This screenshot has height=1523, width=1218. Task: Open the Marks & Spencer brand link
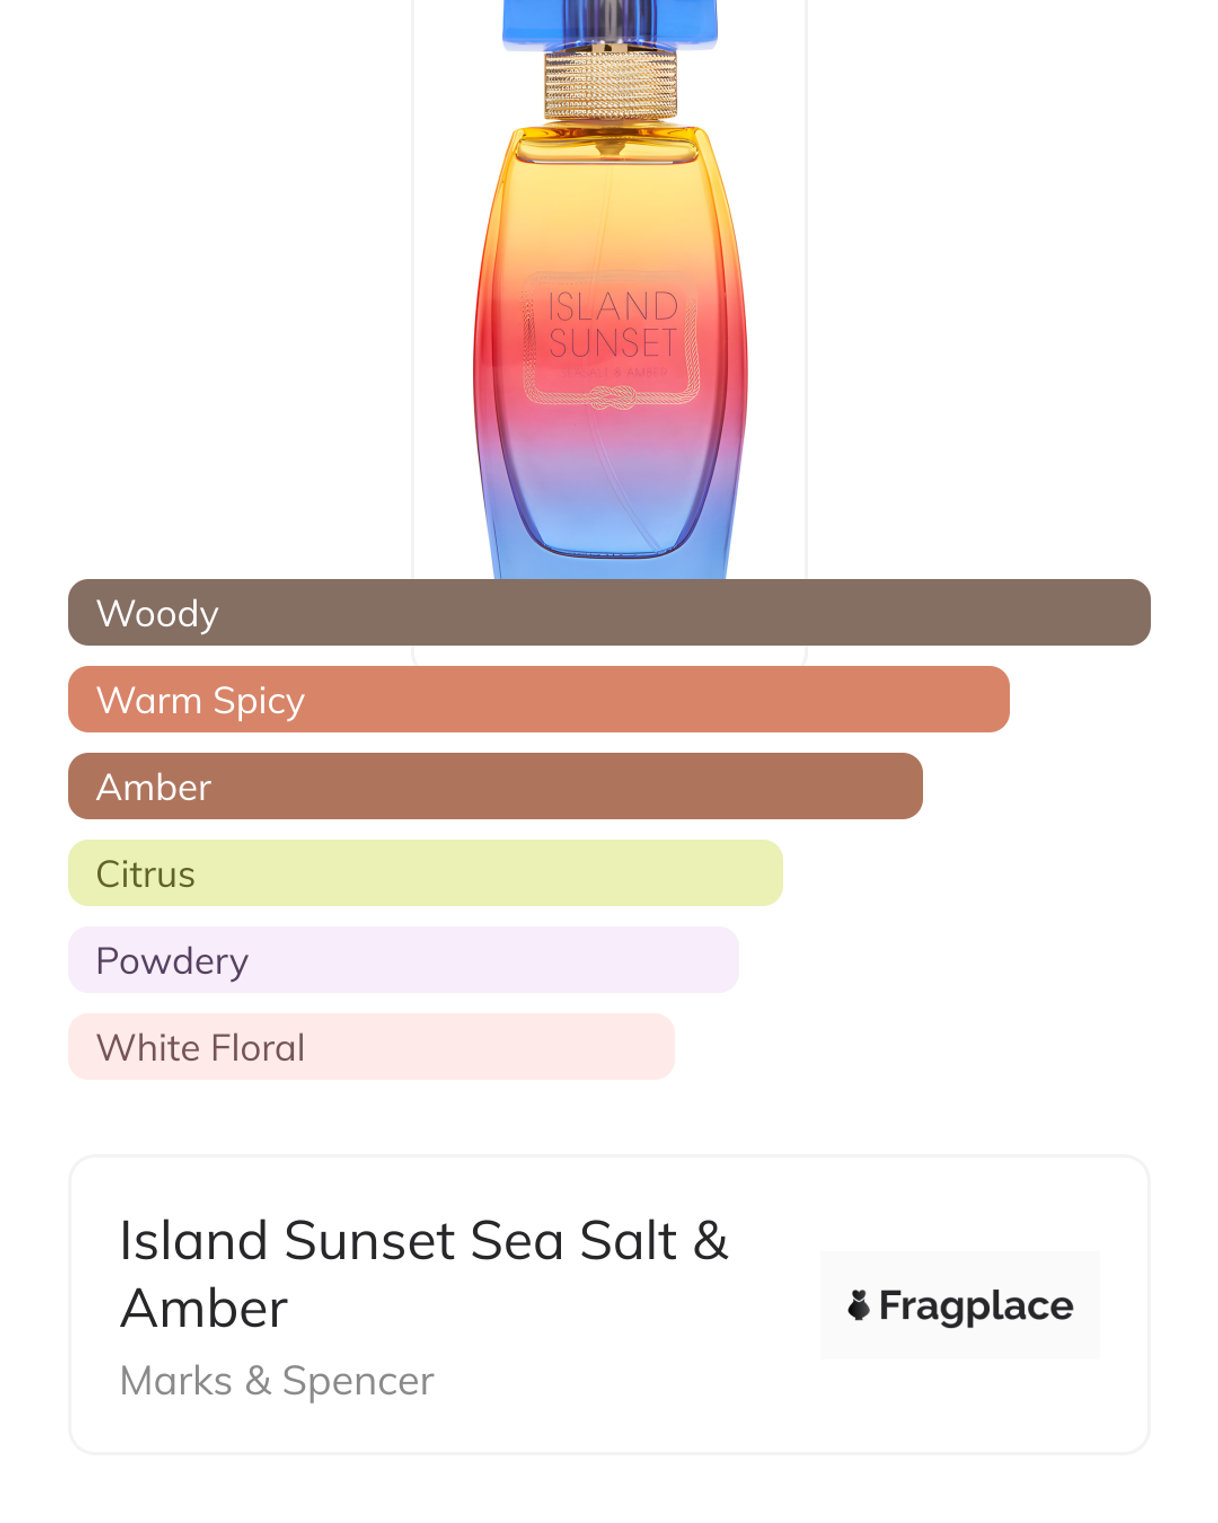click(x=277, y=1381)
